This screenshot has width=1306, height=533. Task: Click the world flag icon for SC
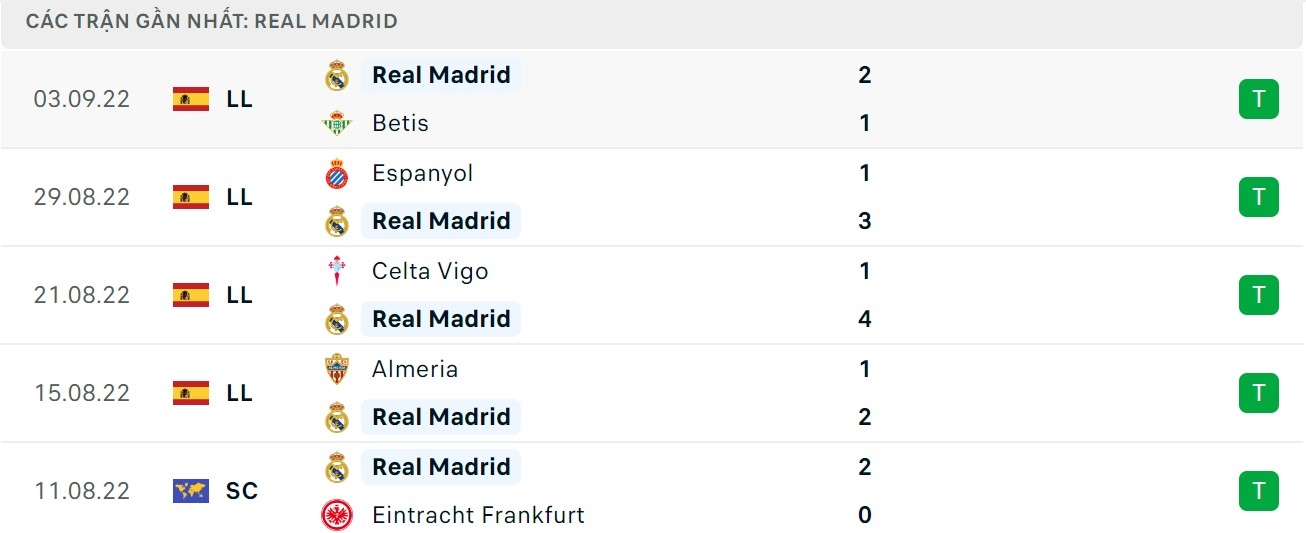tap(191, 491)
